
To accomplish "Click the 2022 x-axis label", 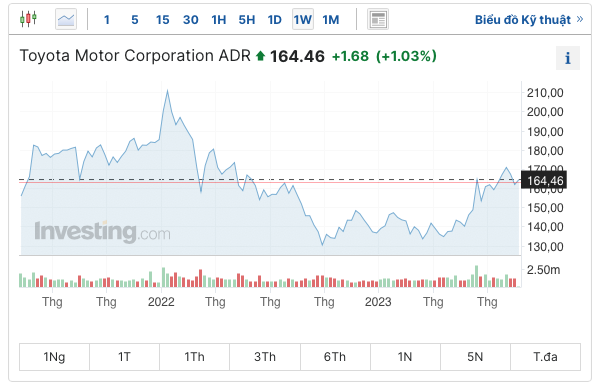I will pos(161,301).
